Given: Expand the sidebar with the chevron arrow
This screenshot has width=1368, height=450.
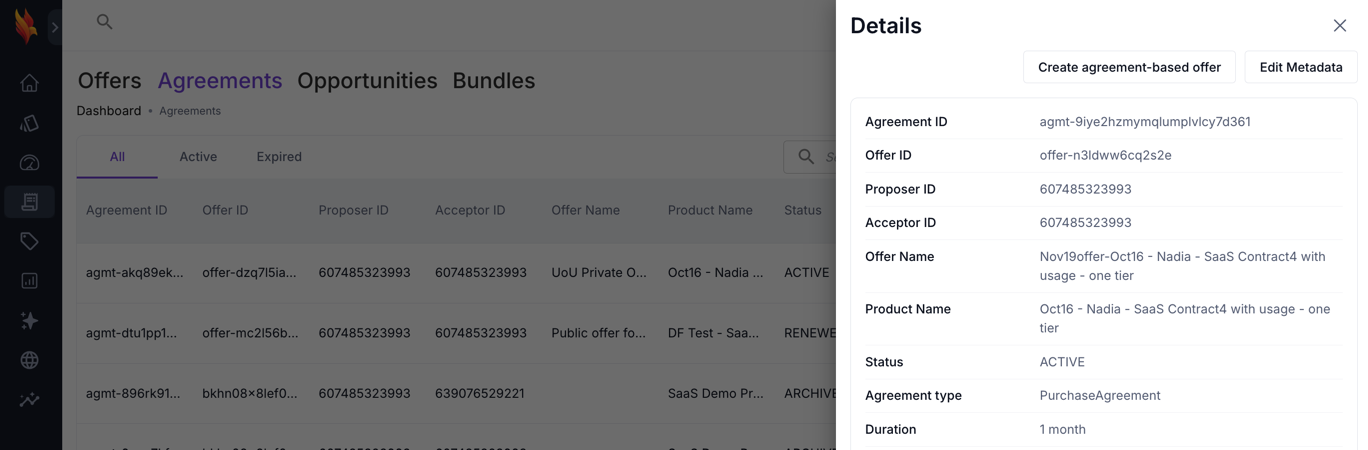Looking at the screenshot, I should [x=55, y=27].
